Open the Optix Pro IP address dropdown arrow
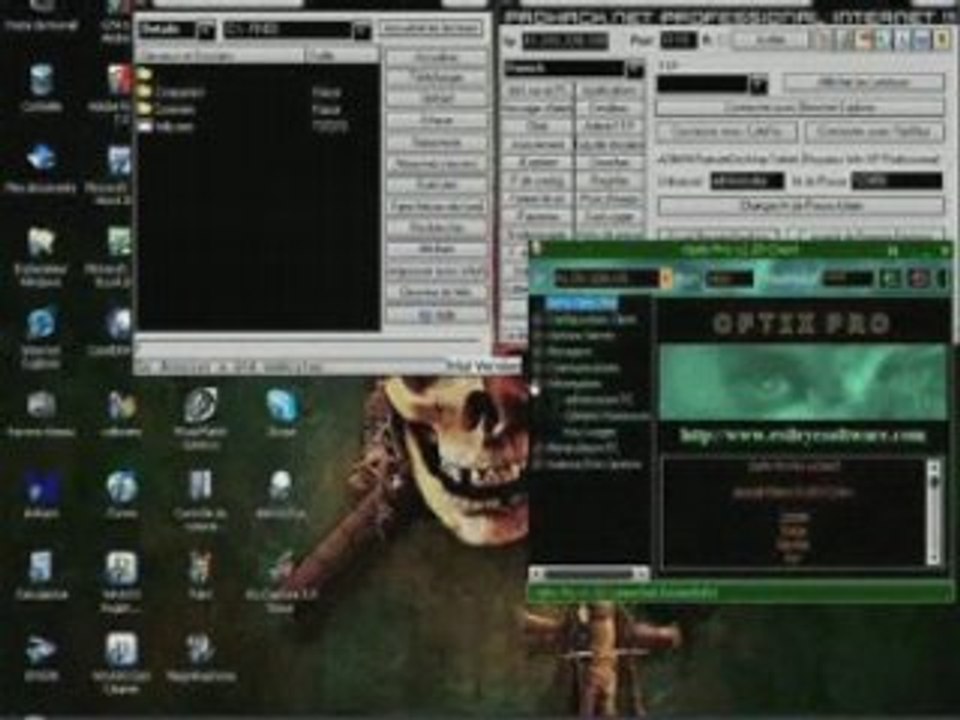This screenshot has width=960, height=720. [666, 279]
